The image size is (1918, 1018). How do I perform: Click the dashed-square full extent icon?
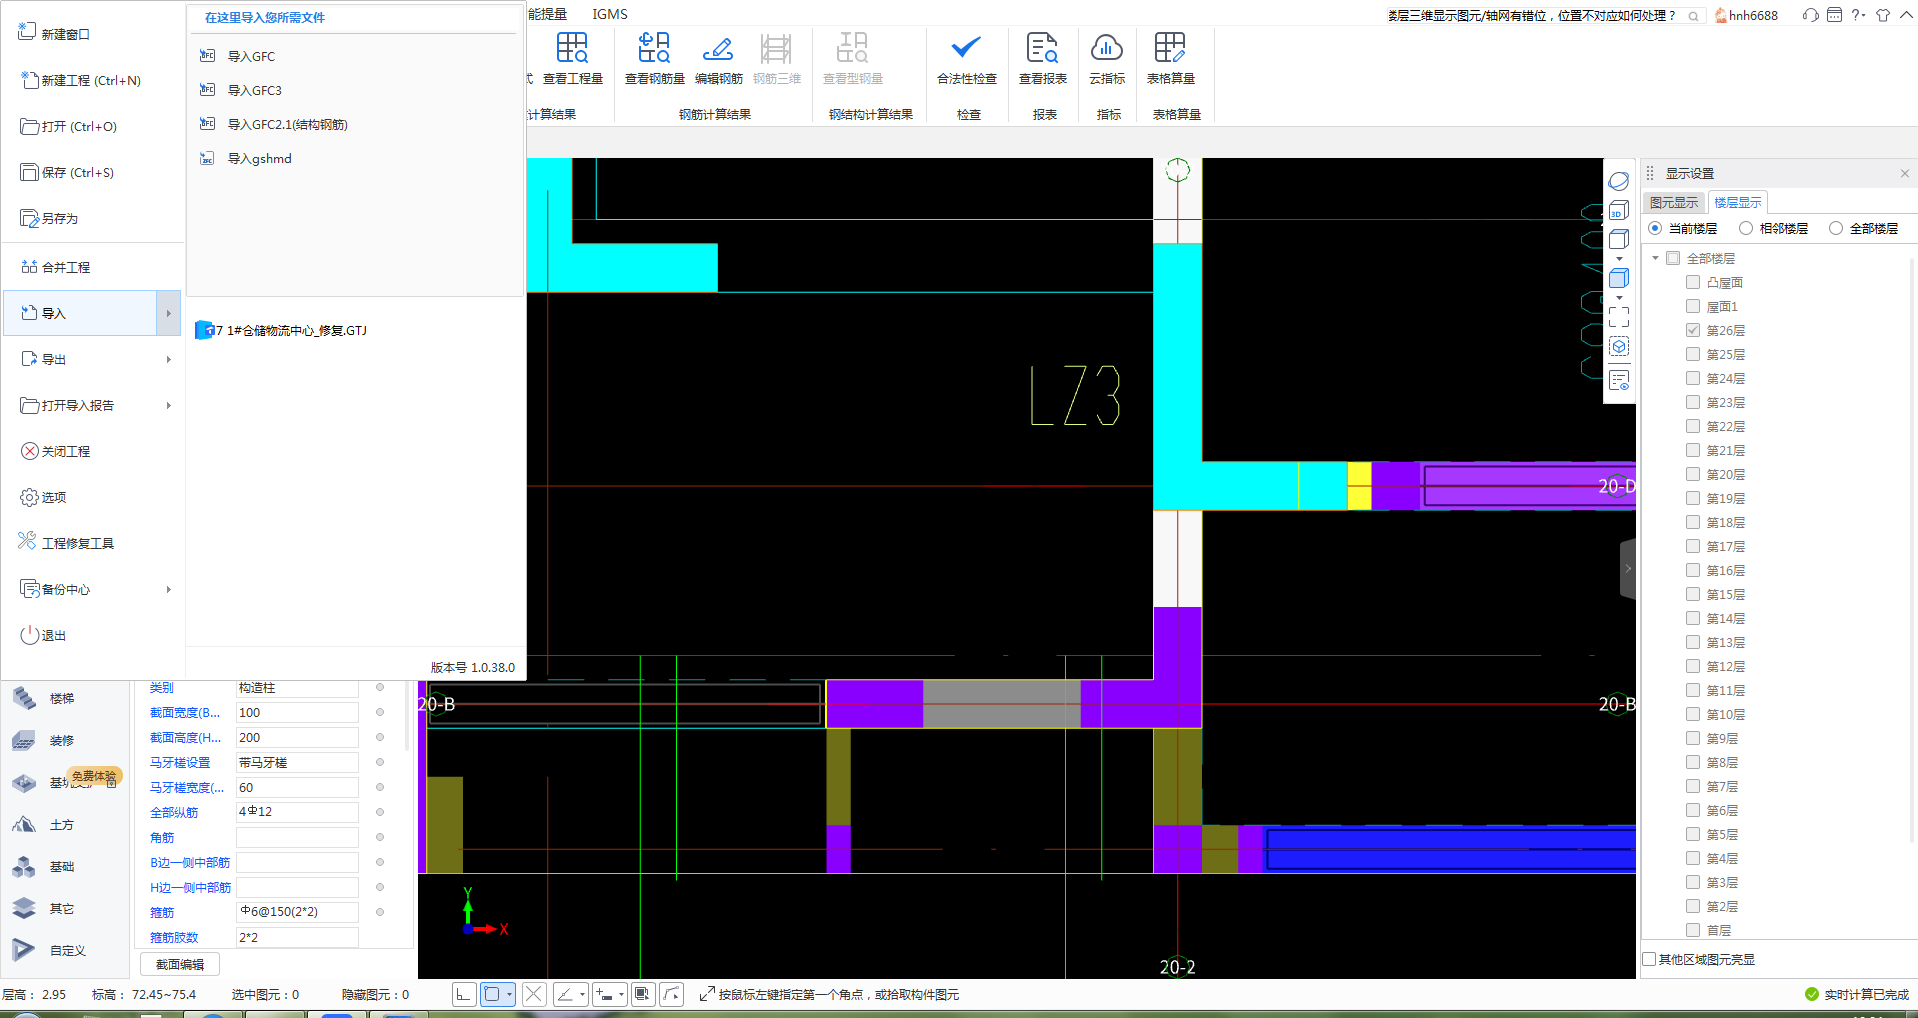click(x=1619, y=317)
